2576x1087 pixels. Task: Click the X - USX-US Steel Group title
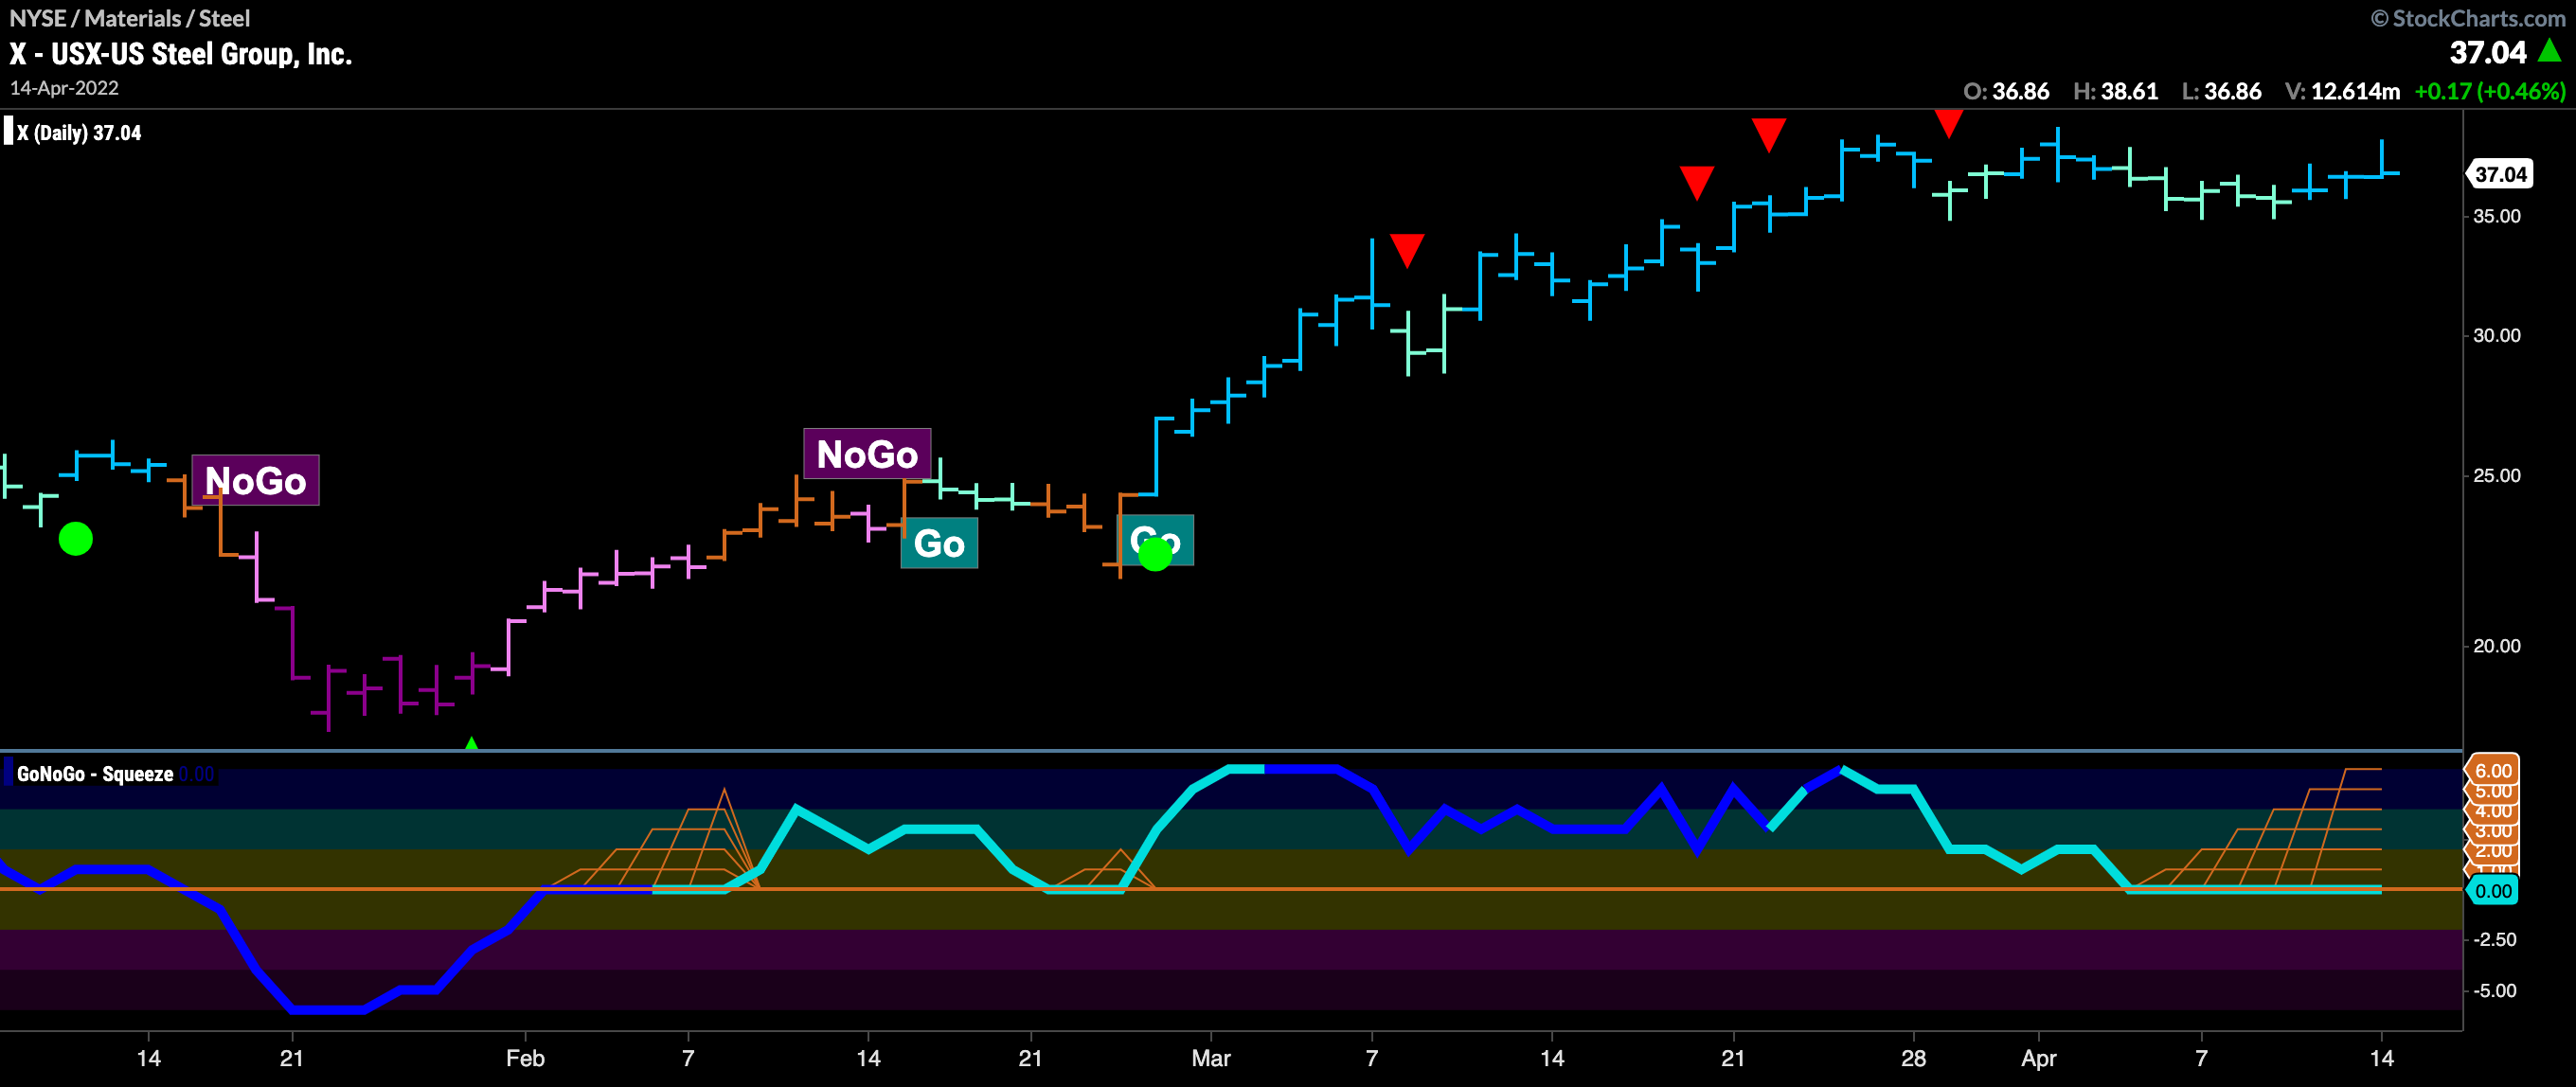181,54
